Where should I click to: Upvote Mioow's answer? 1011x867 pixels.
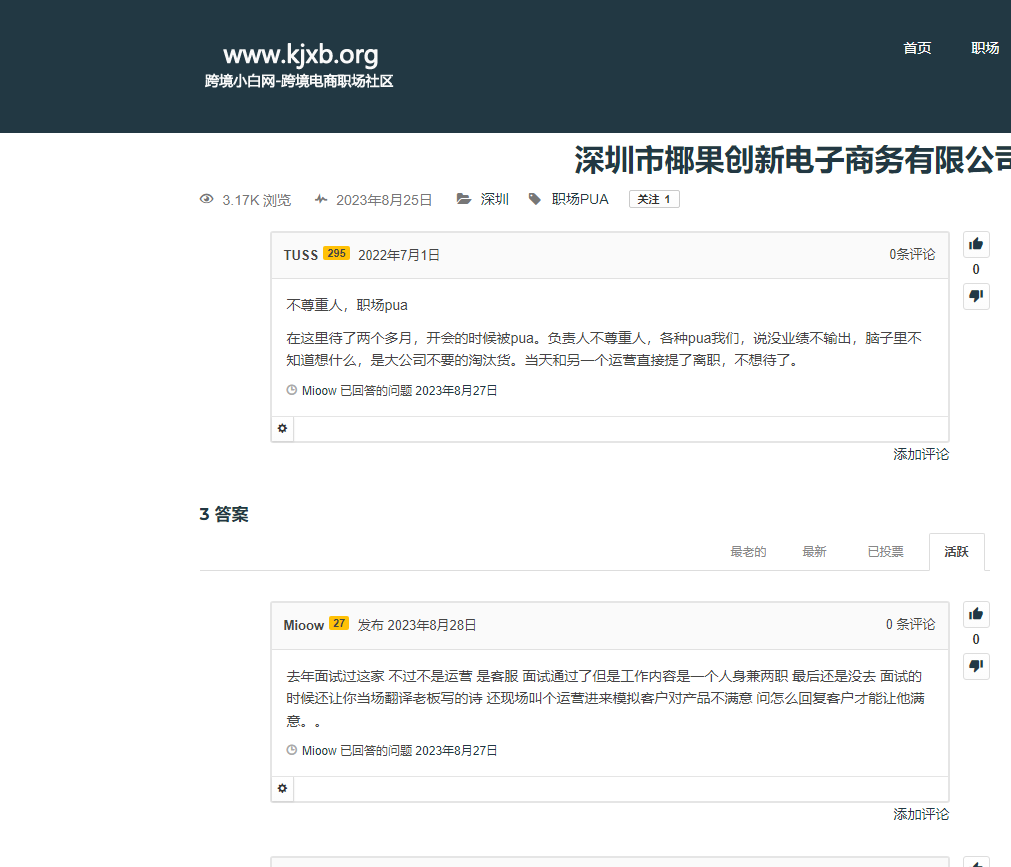(x=976, y=614)
